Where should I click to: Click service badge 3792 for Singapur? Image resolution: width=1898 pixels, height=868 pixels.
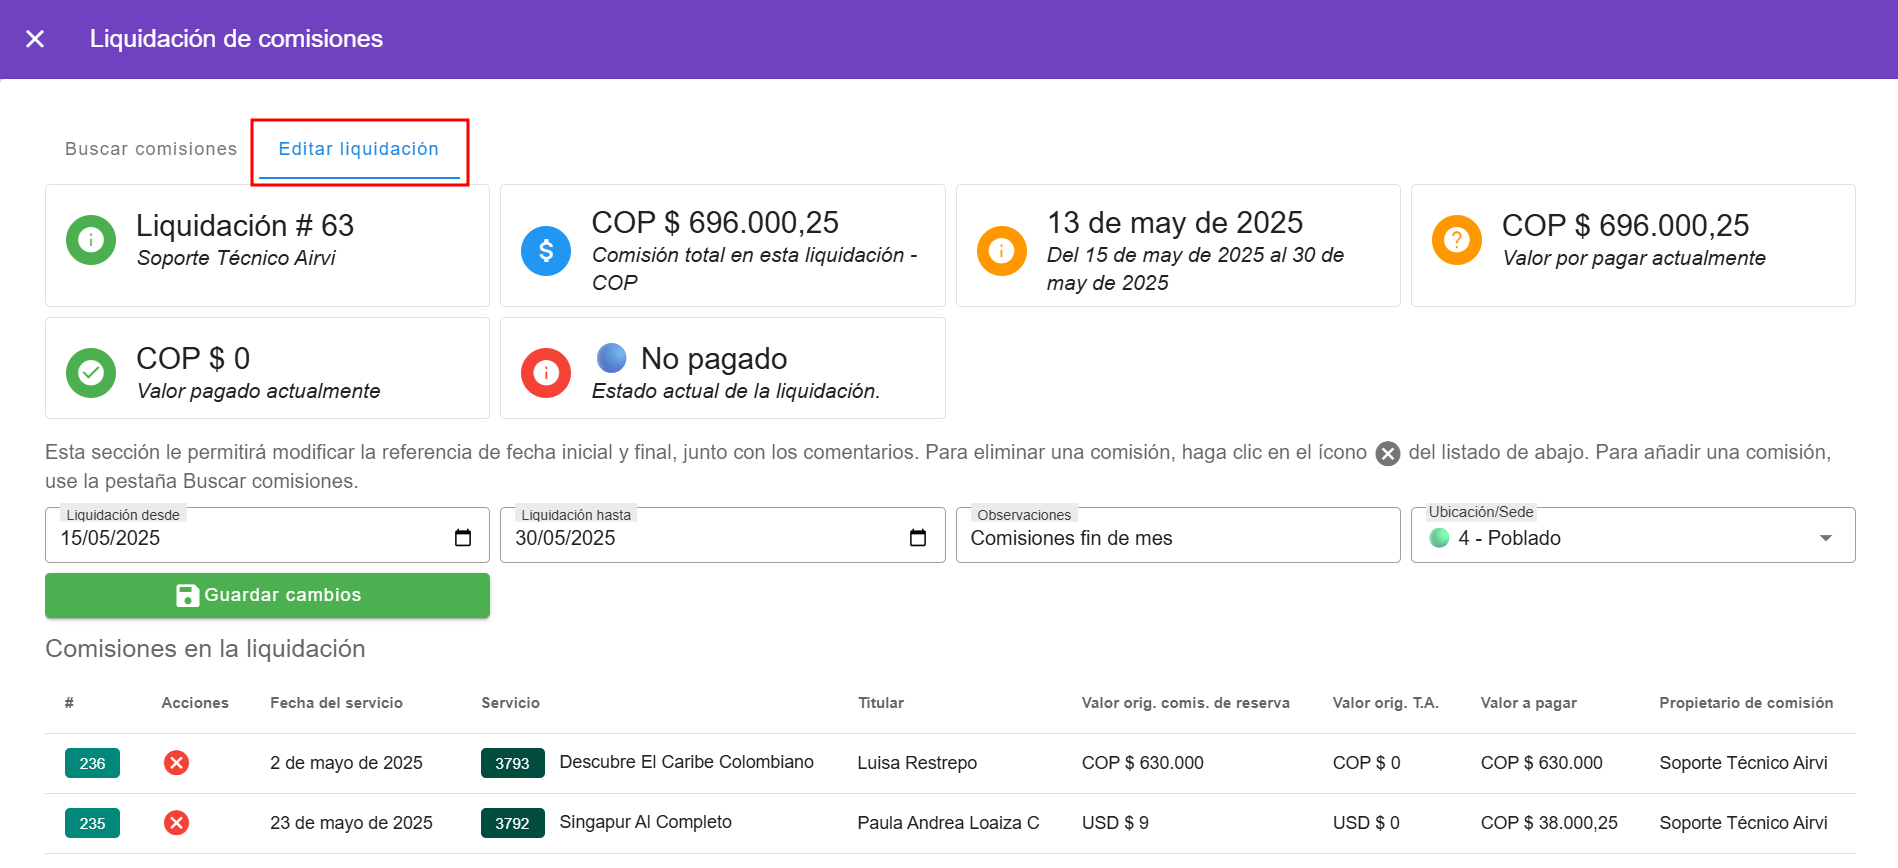(x=512, y=823)
